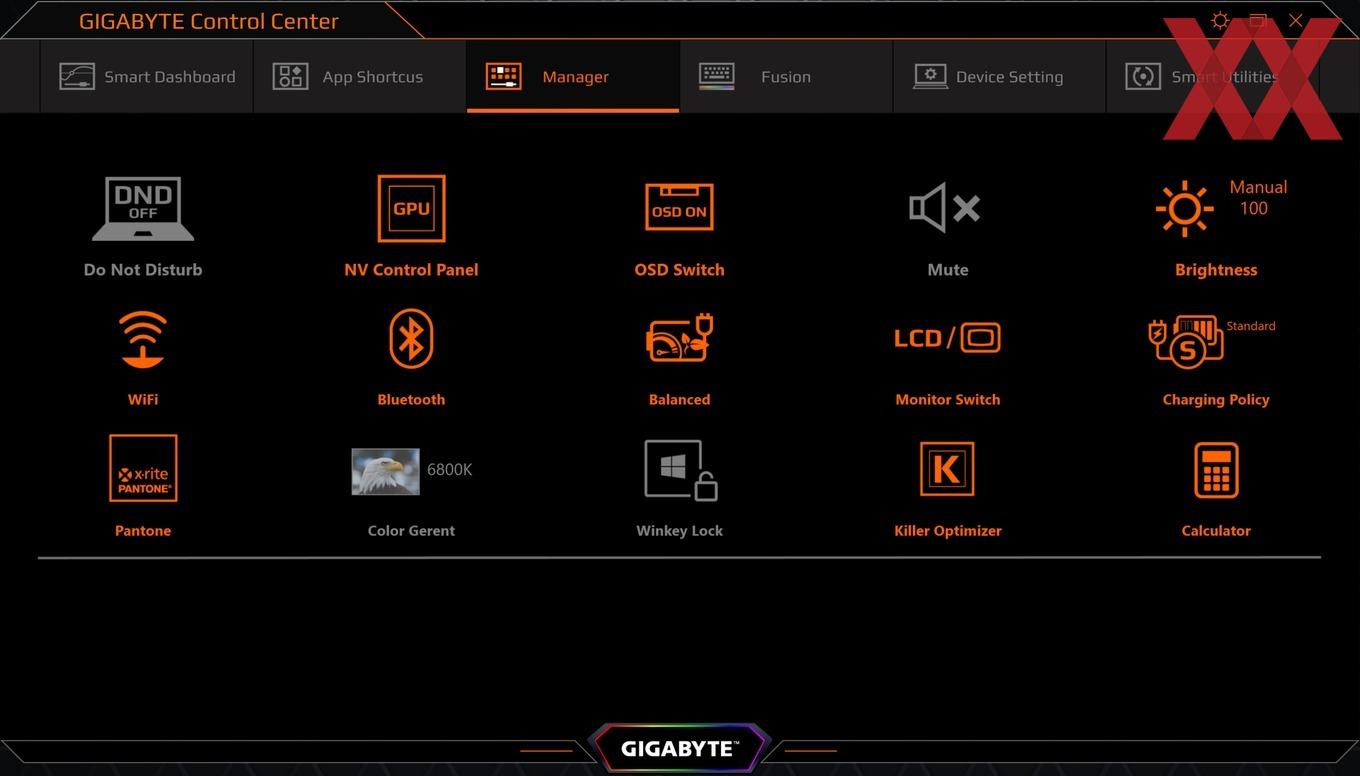Switch to the Smart Dashboard tab

147,77
